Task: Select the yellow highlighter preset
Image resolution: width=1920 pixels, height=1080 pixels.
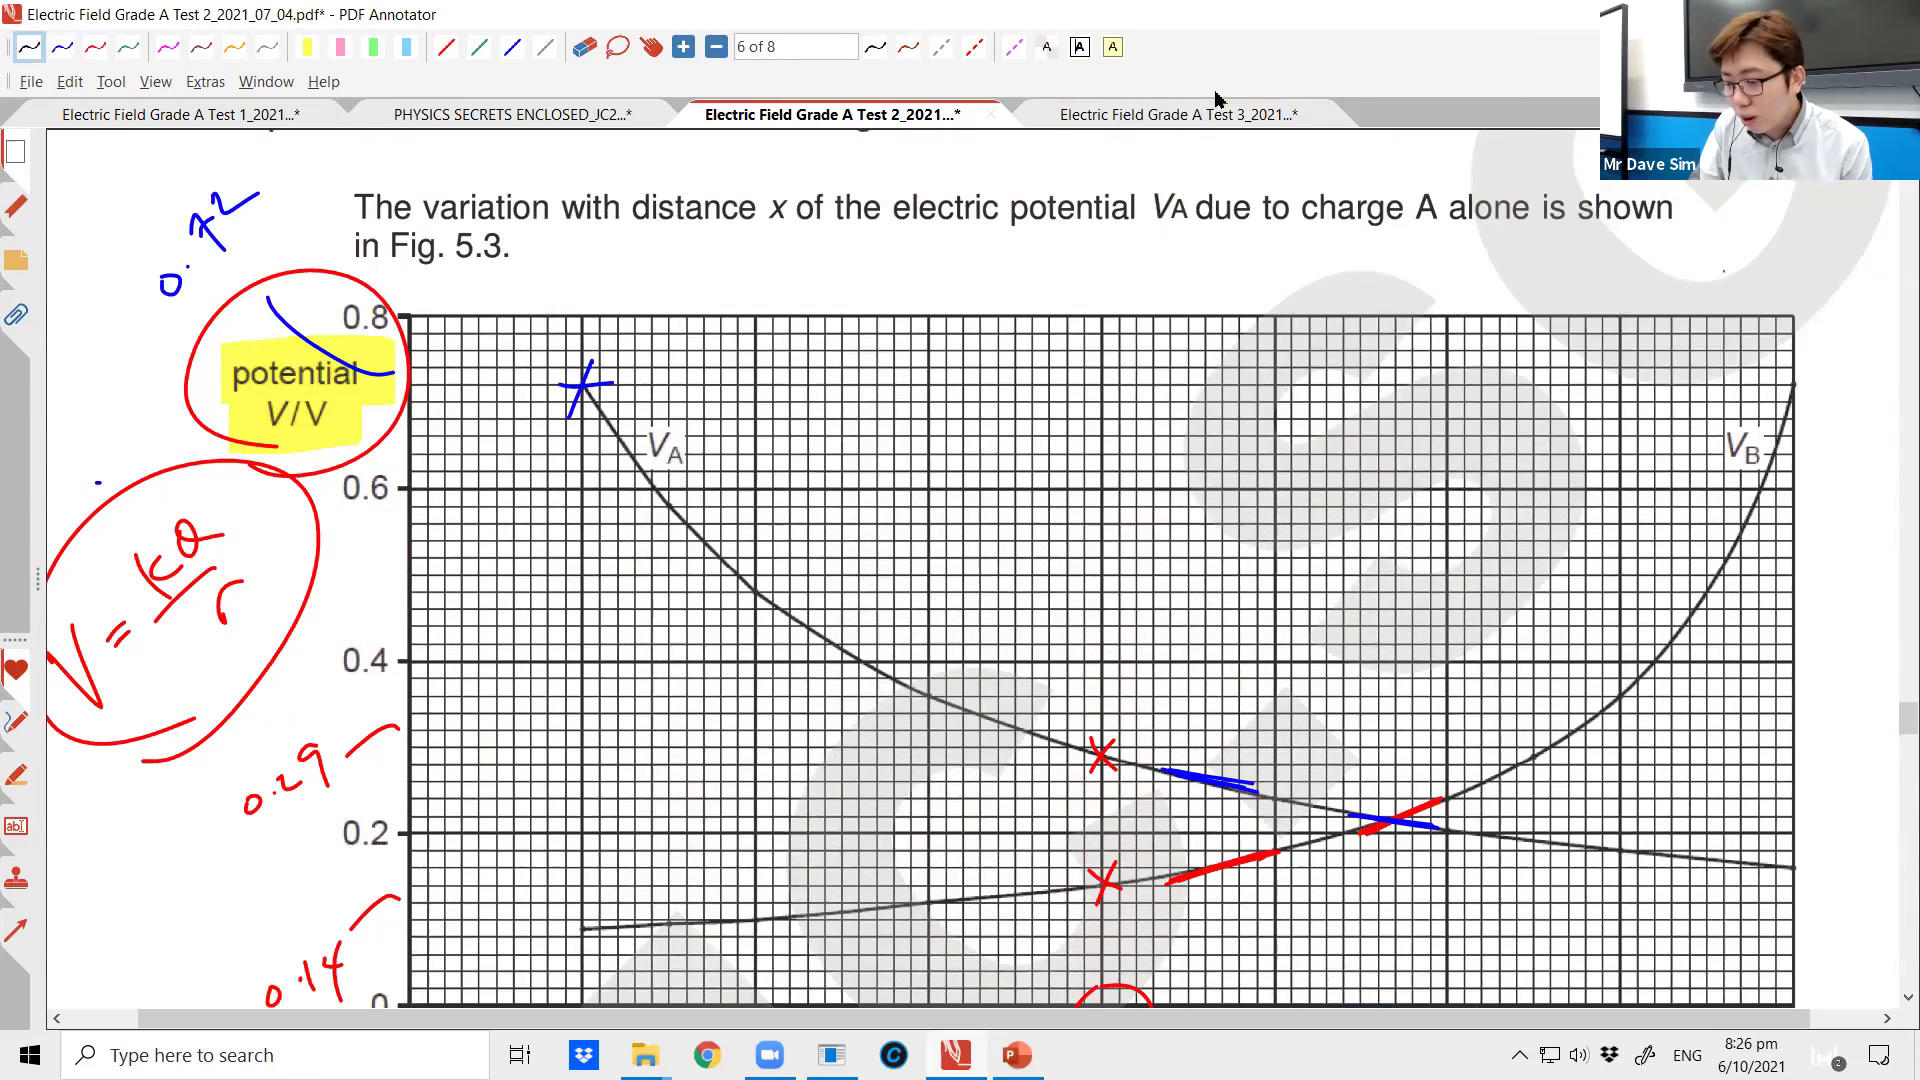Action: (308, 47)
